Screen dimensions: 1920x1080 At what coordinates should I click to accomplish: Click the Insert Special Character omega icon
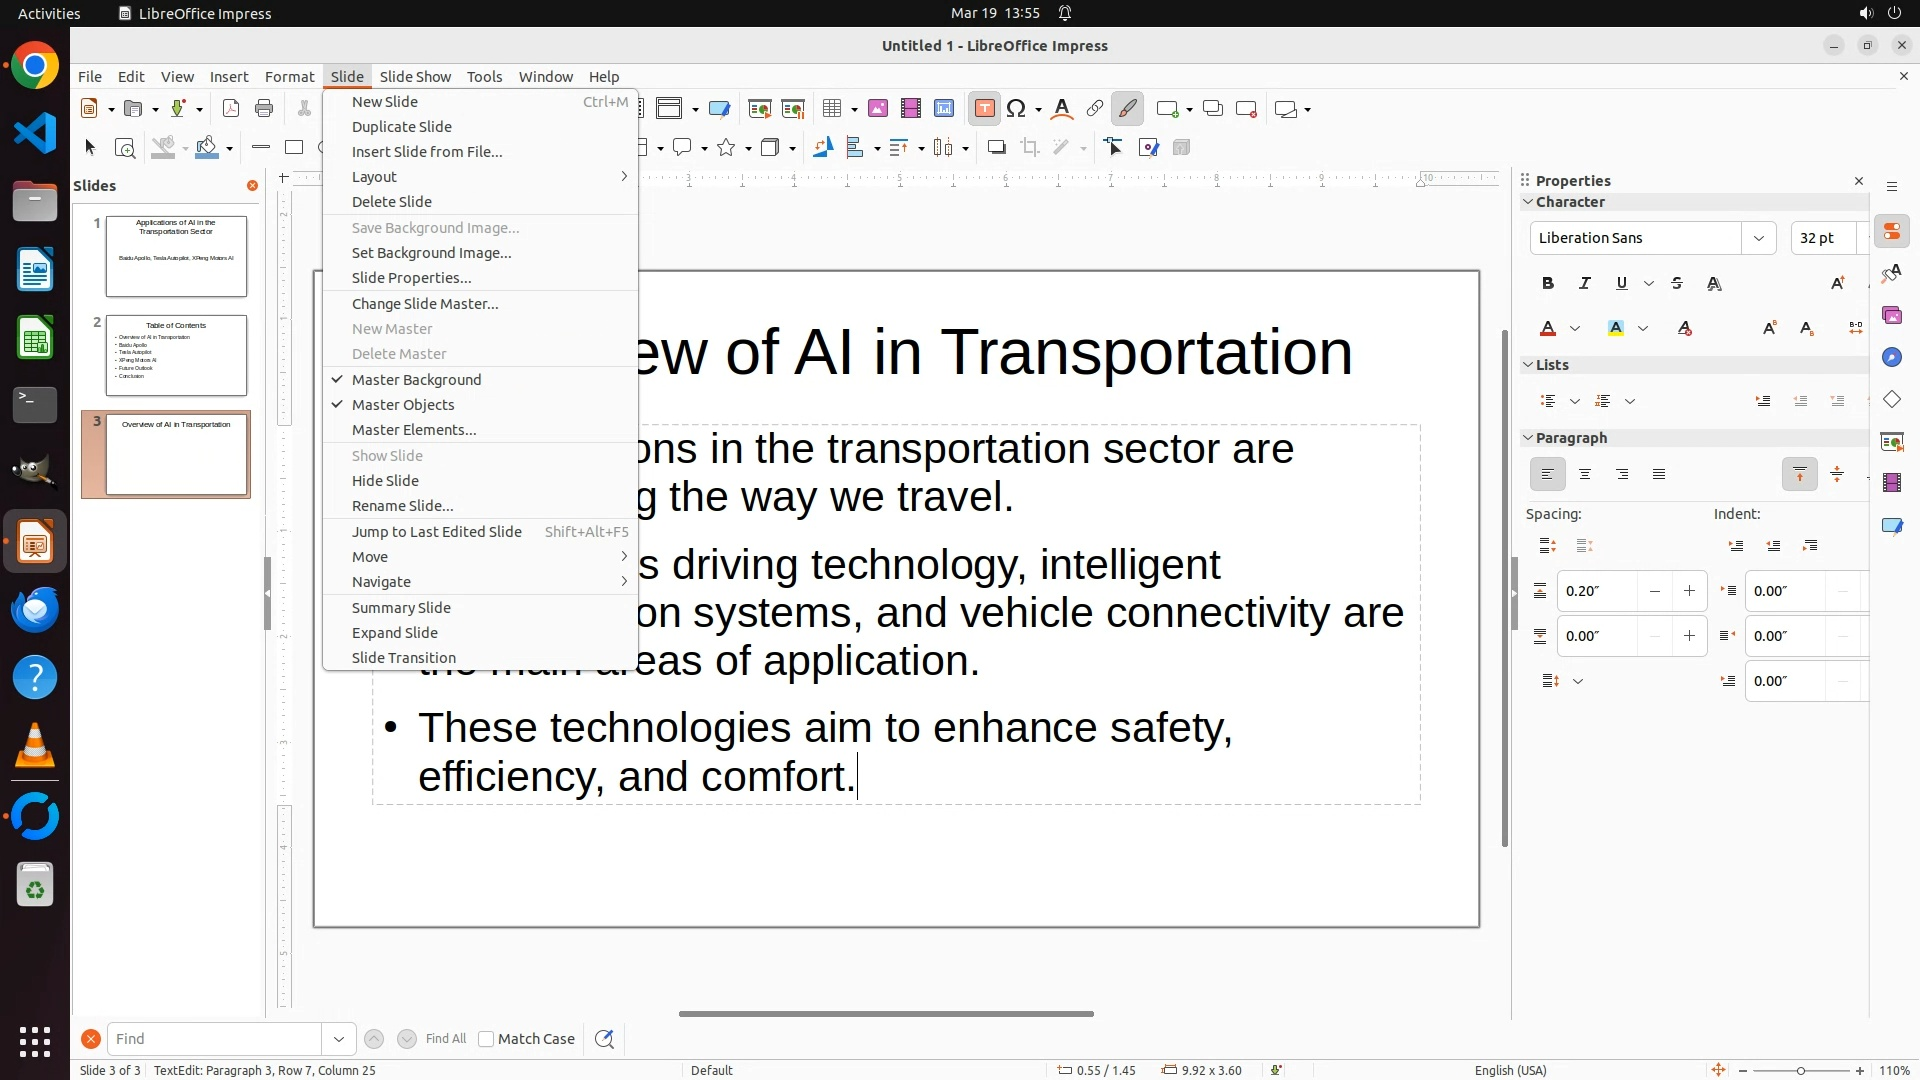pyautogui.click(x=1016, y=109)
